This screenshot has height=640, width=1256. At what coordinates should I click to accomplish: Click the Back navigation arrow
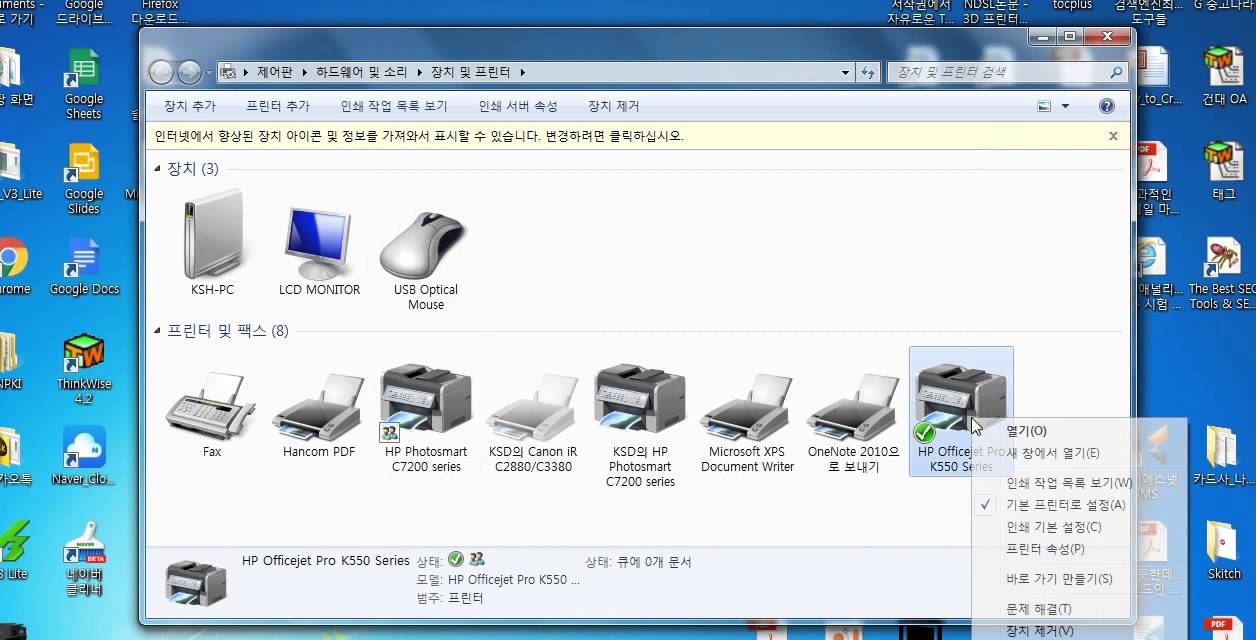(162, 72)
